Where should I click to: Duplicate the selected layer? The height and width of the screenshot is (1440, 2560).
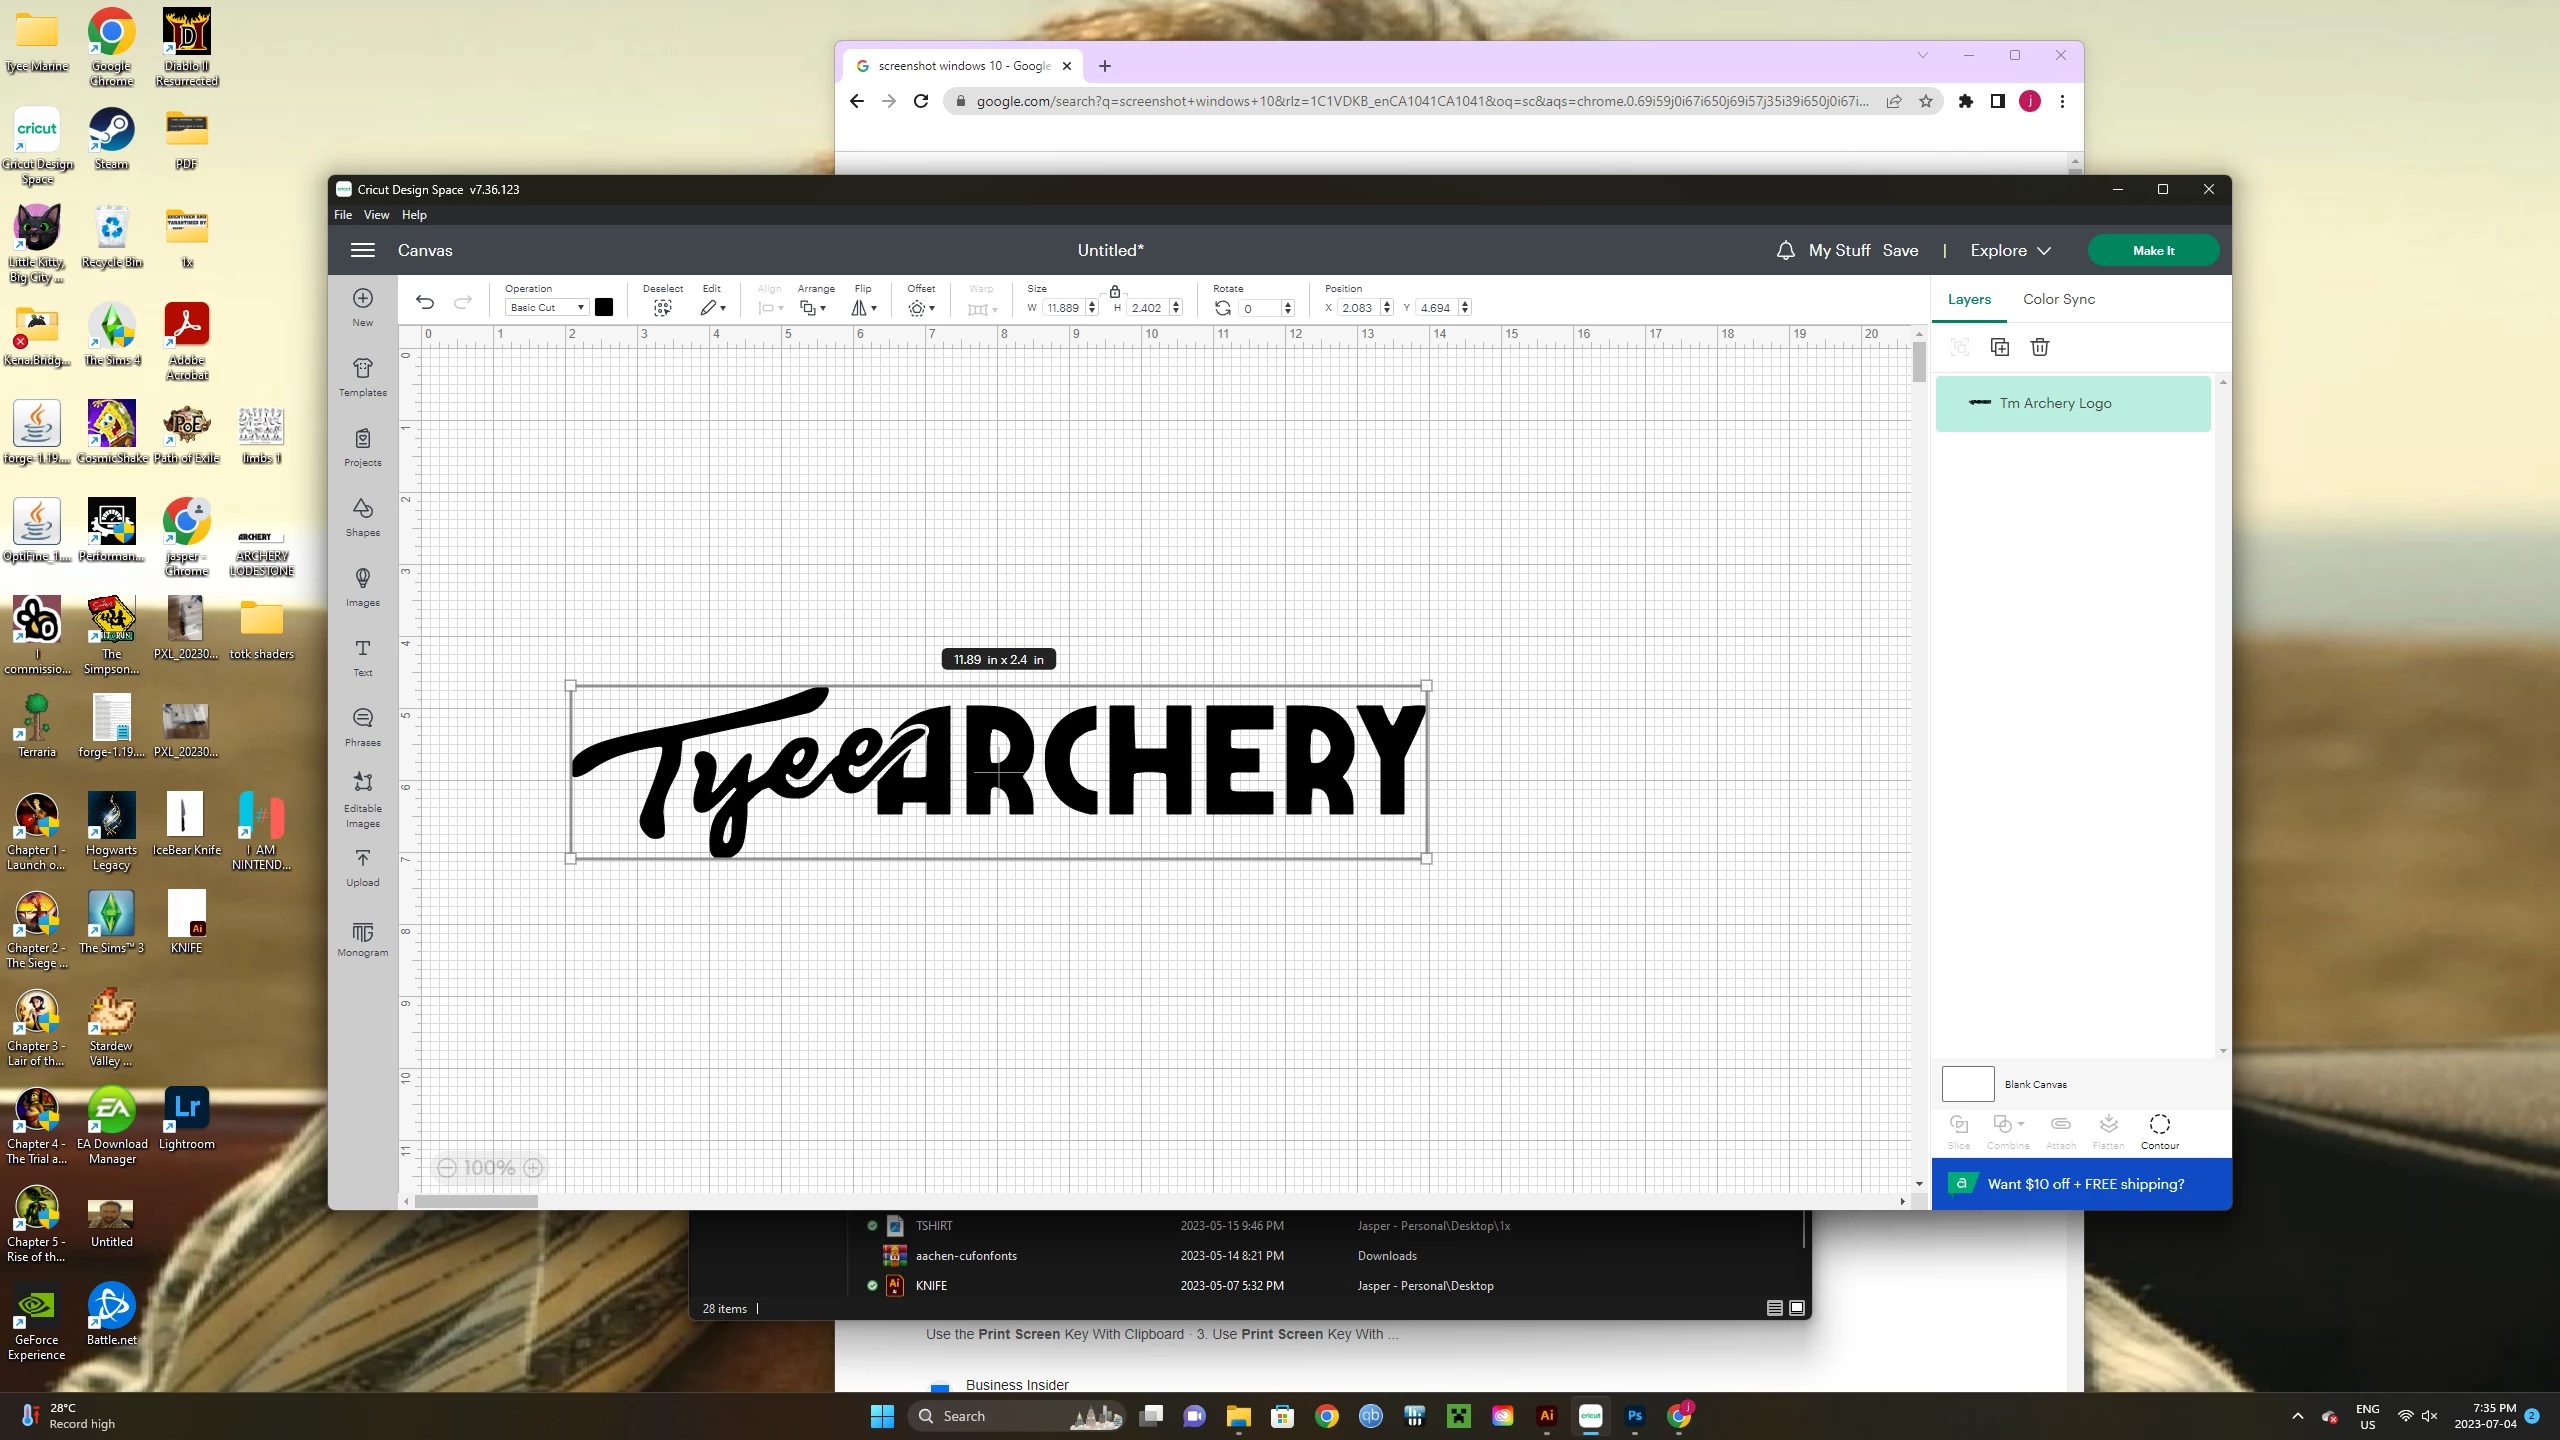pos(2000,347)
